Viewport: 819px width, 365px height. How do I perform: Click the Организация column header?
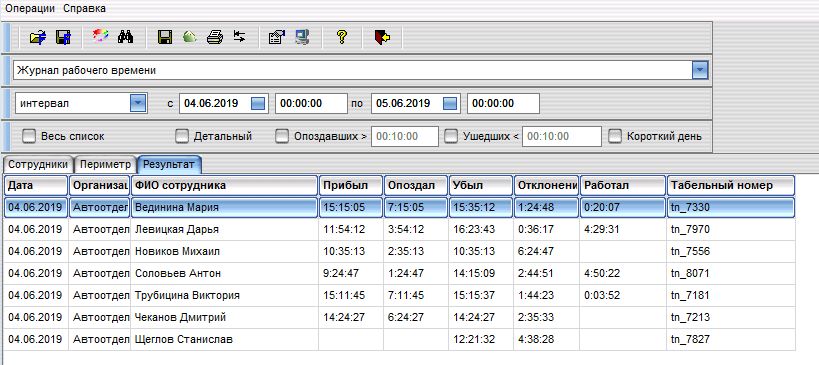pyautogui.click(x=99, y=185)
